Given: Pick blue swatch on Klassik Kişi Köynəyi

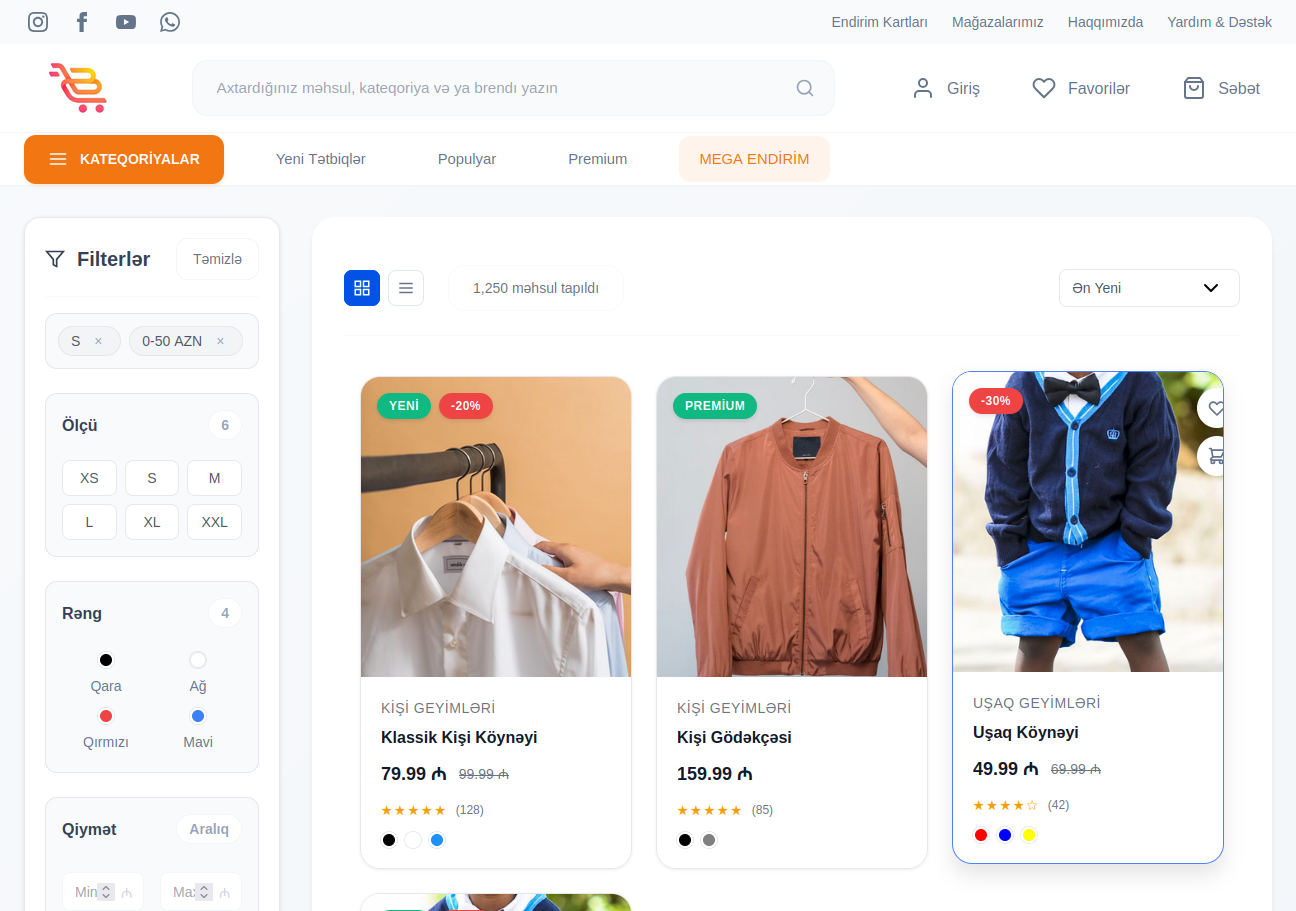Looking at the screenshot, I should pos(437,840).
